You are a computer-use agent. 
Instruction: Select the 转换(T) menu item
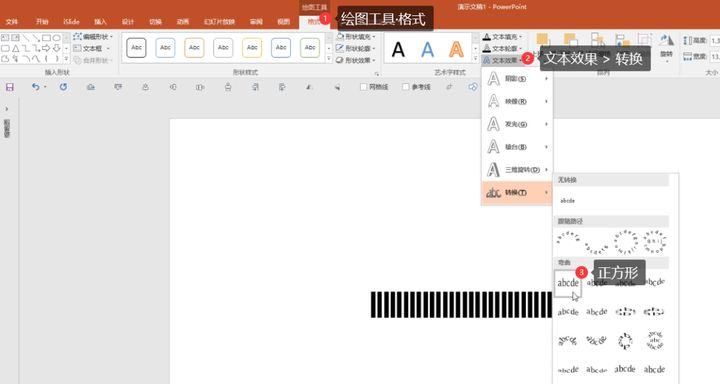[x=517, y=192]
